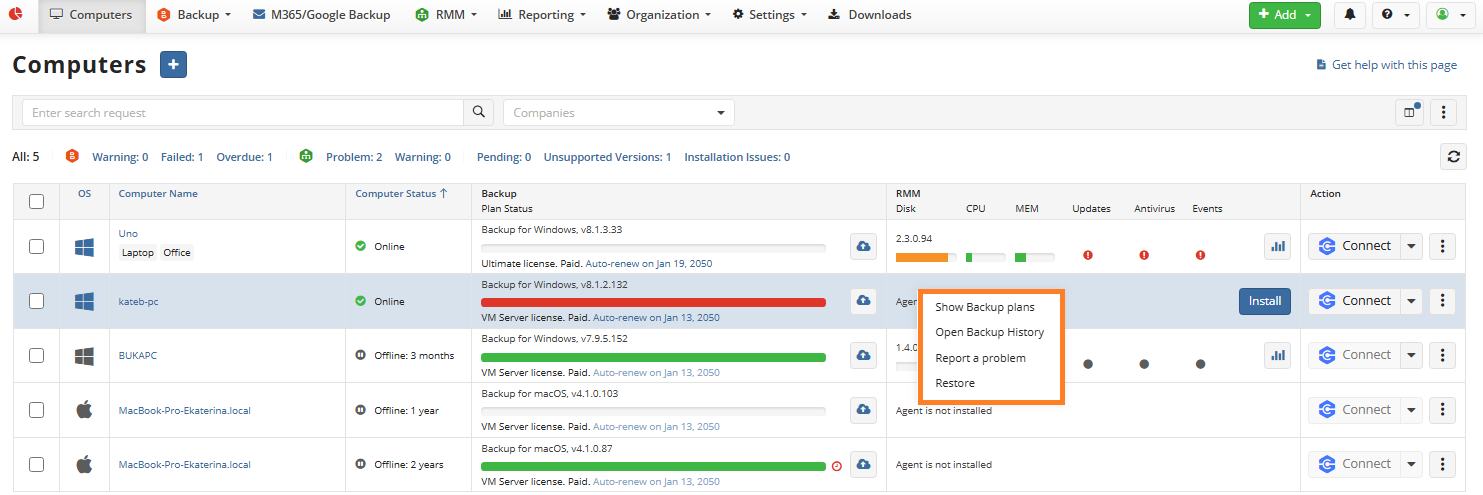Click backup cloud icon for offline 1 year MacBook
1483x495 pixels.
(863, 410)
